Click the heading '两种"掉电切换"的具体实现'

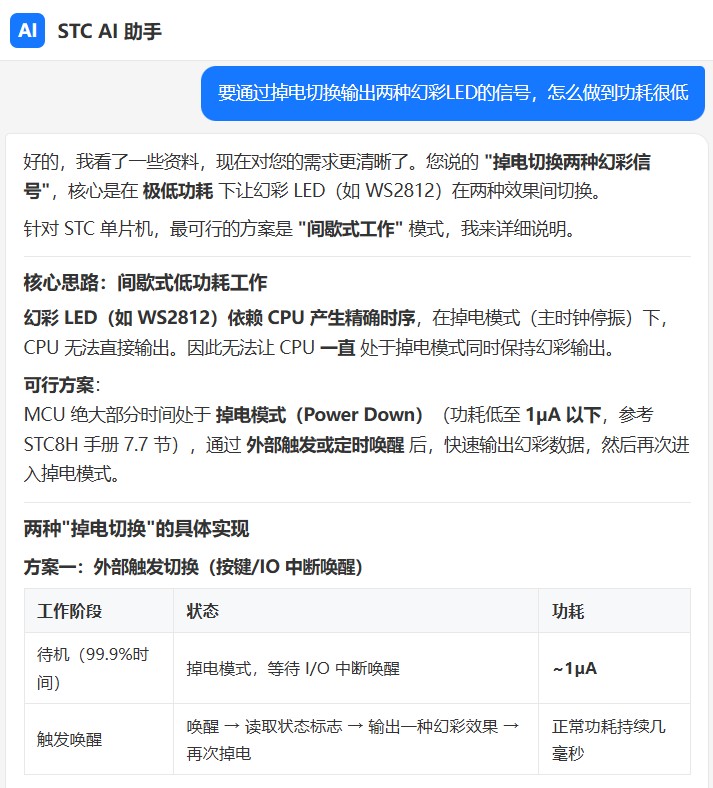pos(136,529)
